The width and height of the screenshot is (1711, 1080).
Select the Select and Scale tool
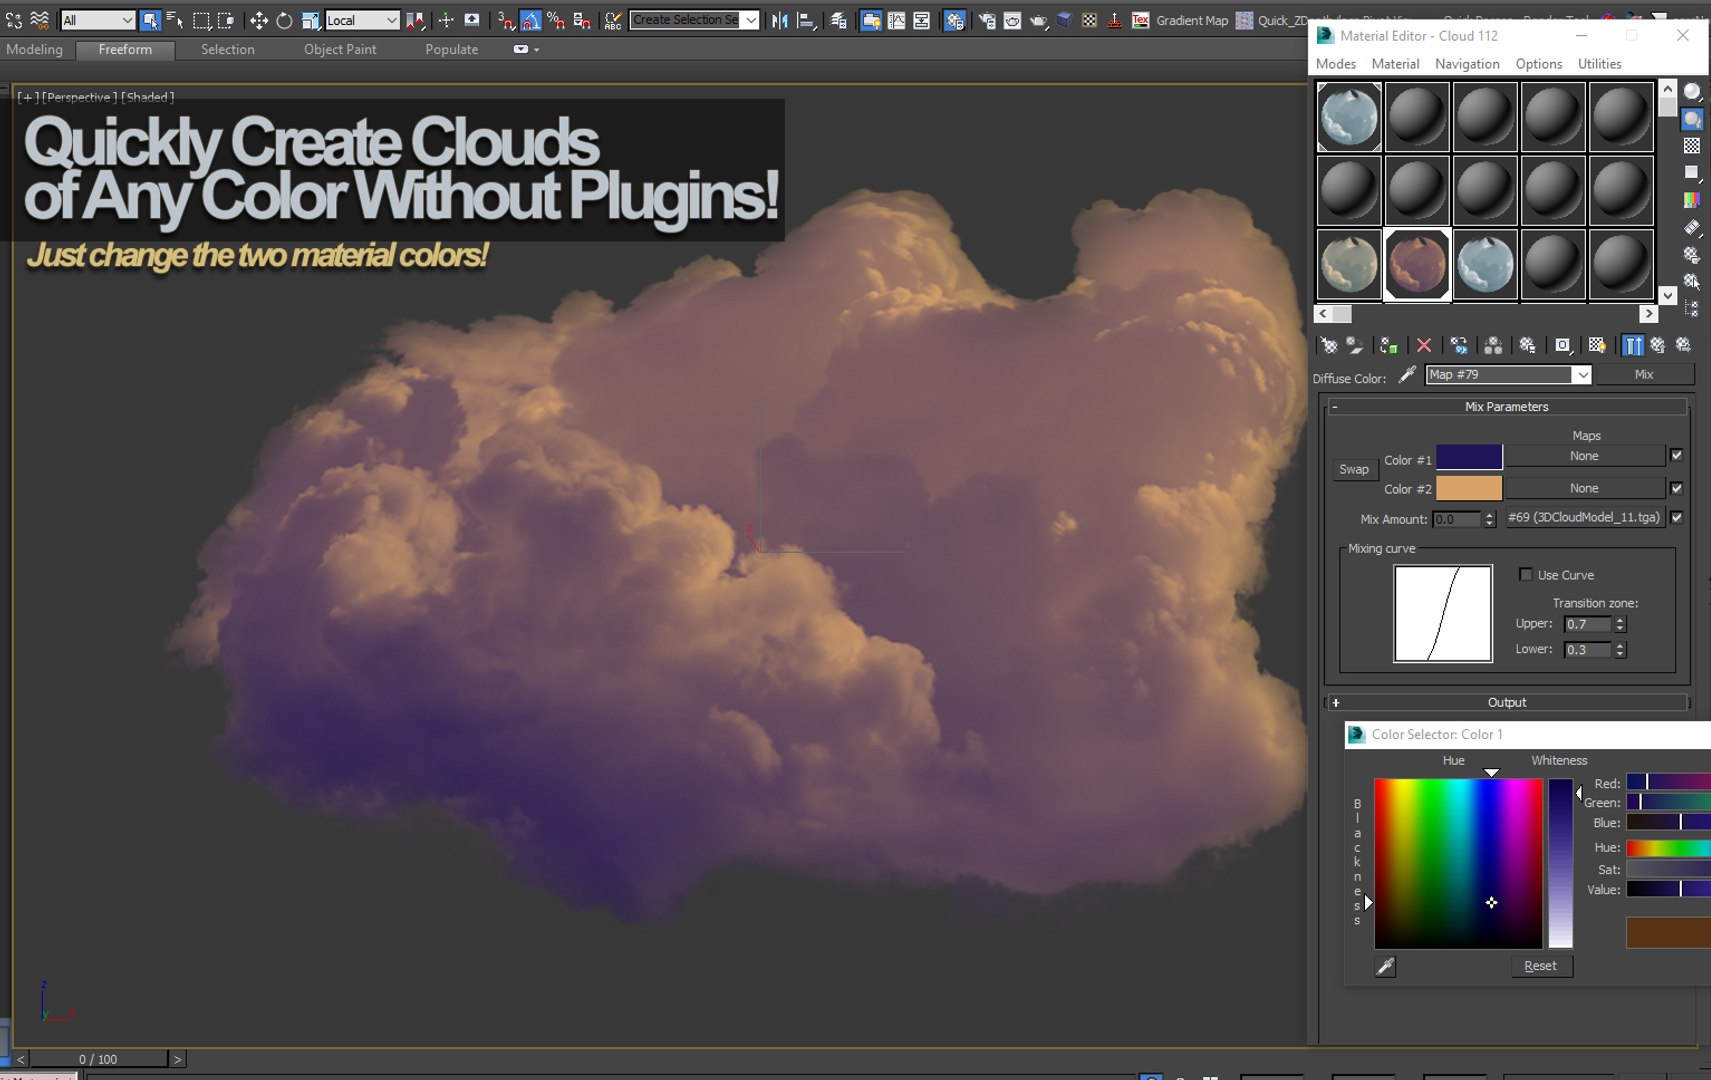310,20
